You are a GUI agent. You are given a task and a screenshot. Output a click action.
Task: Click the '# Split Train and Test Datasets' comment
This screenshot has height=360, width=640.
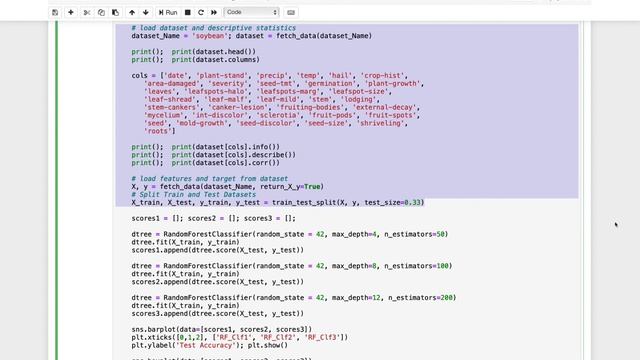193,194
